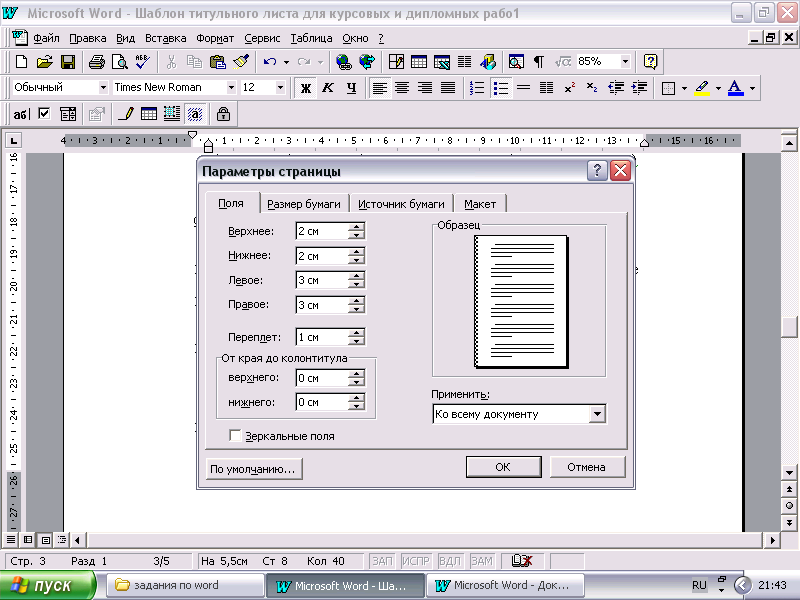Open задания по word taskbar button
The image size is (800, 600).
(185, 585)
